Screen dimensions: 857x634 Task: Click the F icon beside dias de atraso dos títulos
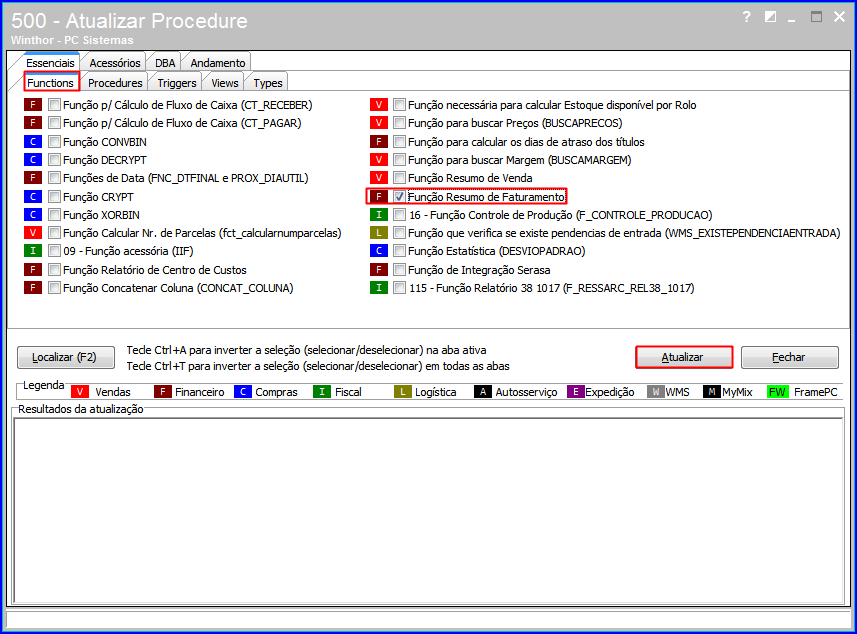tap(379, 142)
